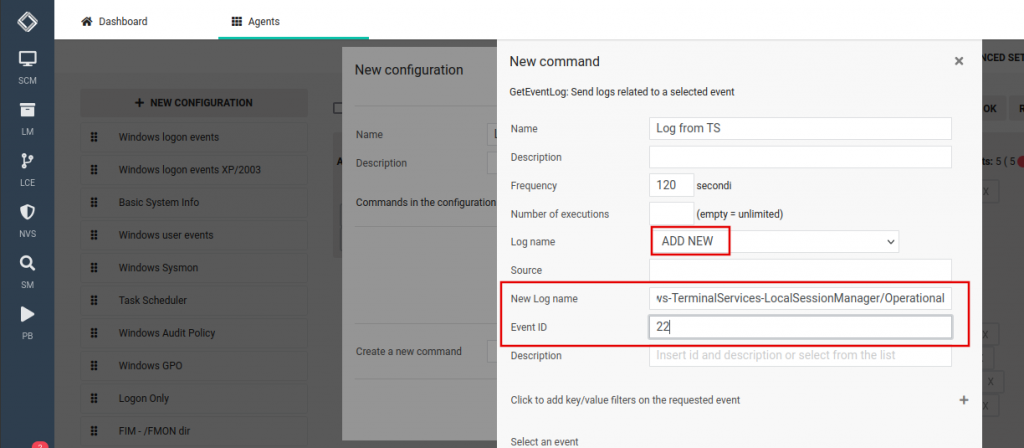Screen dimensions: 1024x448
Task: Edit the New Log name field
Action: pyautogui.click(x=800, y=298)
